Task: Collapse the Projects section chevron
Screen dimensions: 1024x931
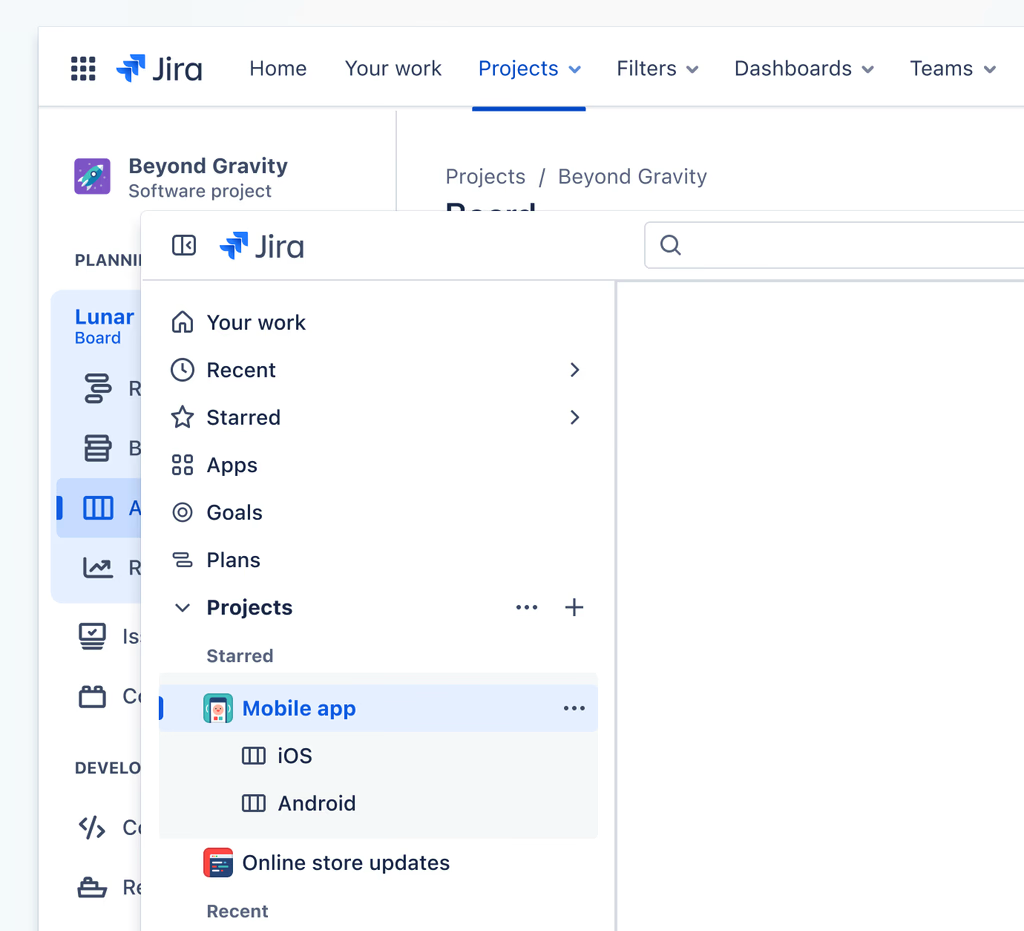Action: coord(182,608)
